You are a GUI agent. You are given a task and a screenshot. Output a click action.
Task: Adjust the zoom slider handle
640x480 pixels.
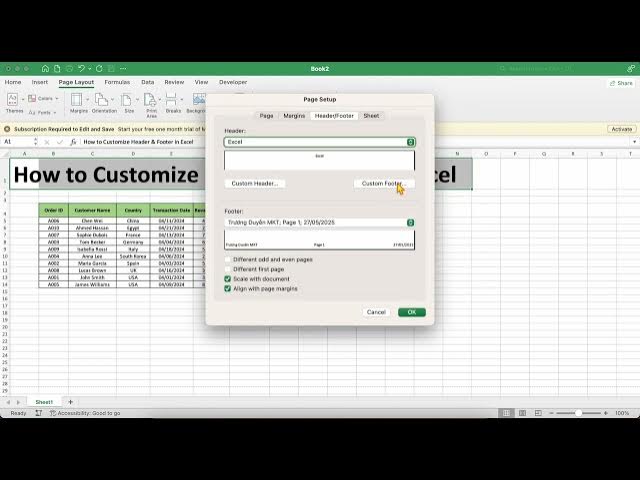pos(578,413)
